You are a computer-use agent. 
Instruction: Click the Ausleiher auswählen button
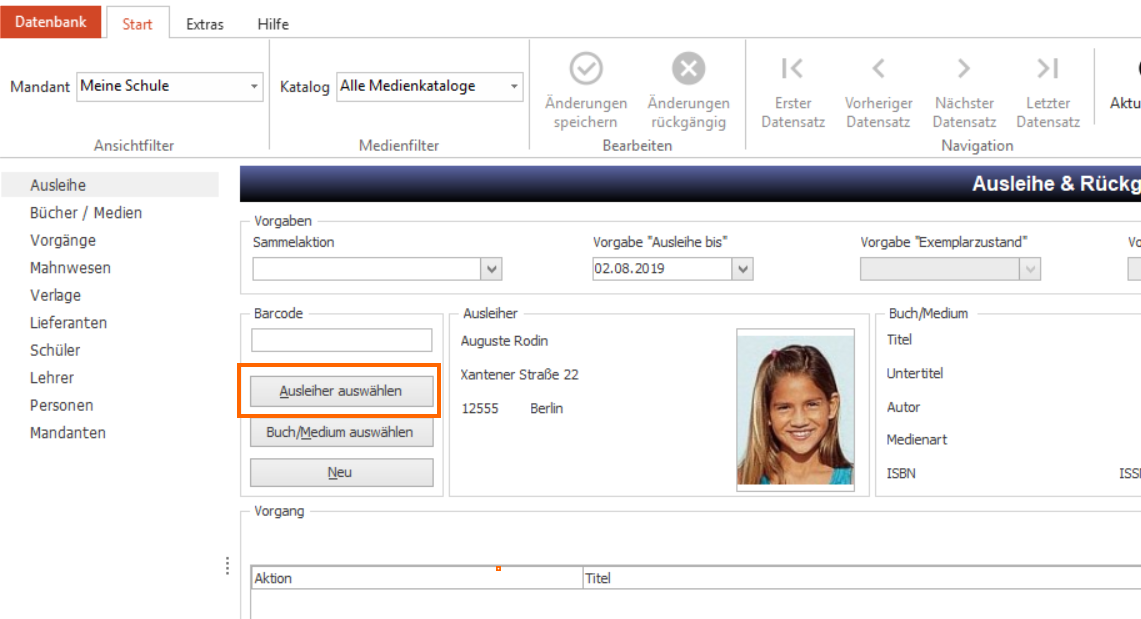tap(341, 391)
